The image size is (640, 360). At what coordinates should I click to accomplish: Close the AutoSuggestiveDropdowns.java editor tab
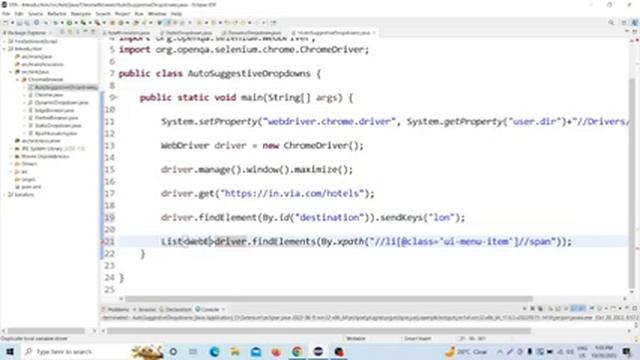tap(374, 33)
